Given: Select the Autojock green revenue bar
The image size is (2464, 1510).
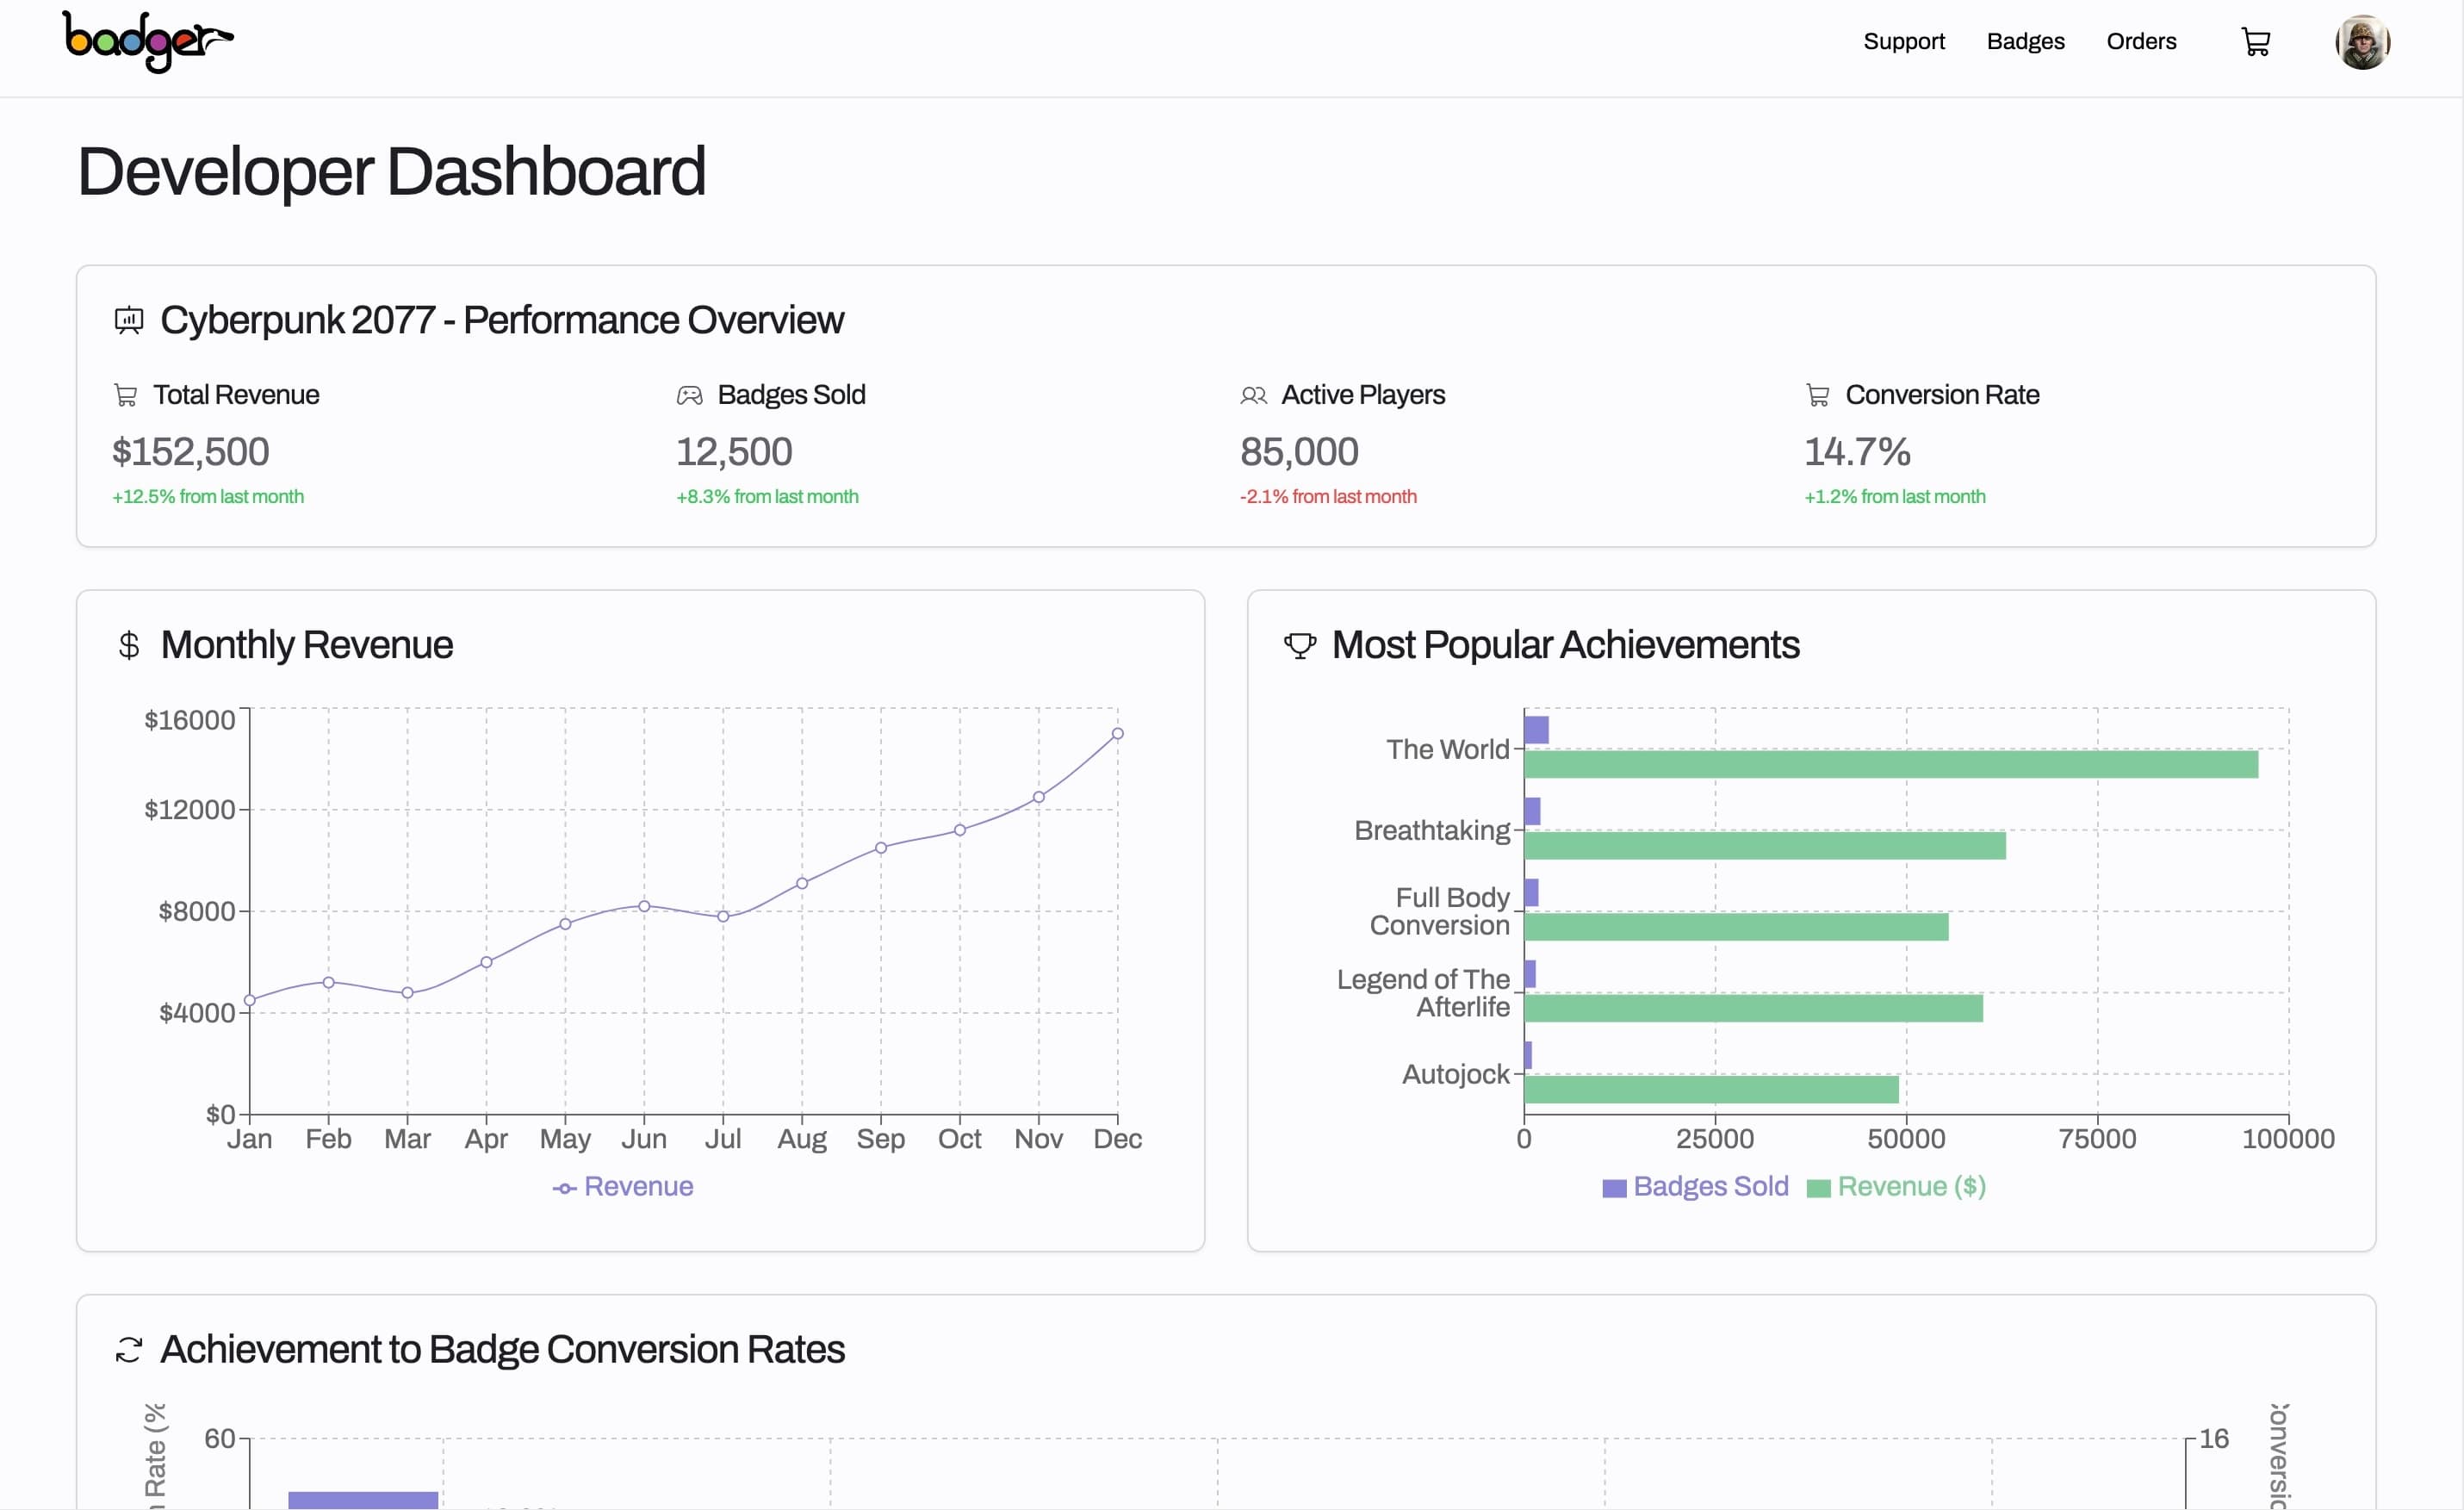Looking at the screenshot, I should click(x=1711, y=1090).
